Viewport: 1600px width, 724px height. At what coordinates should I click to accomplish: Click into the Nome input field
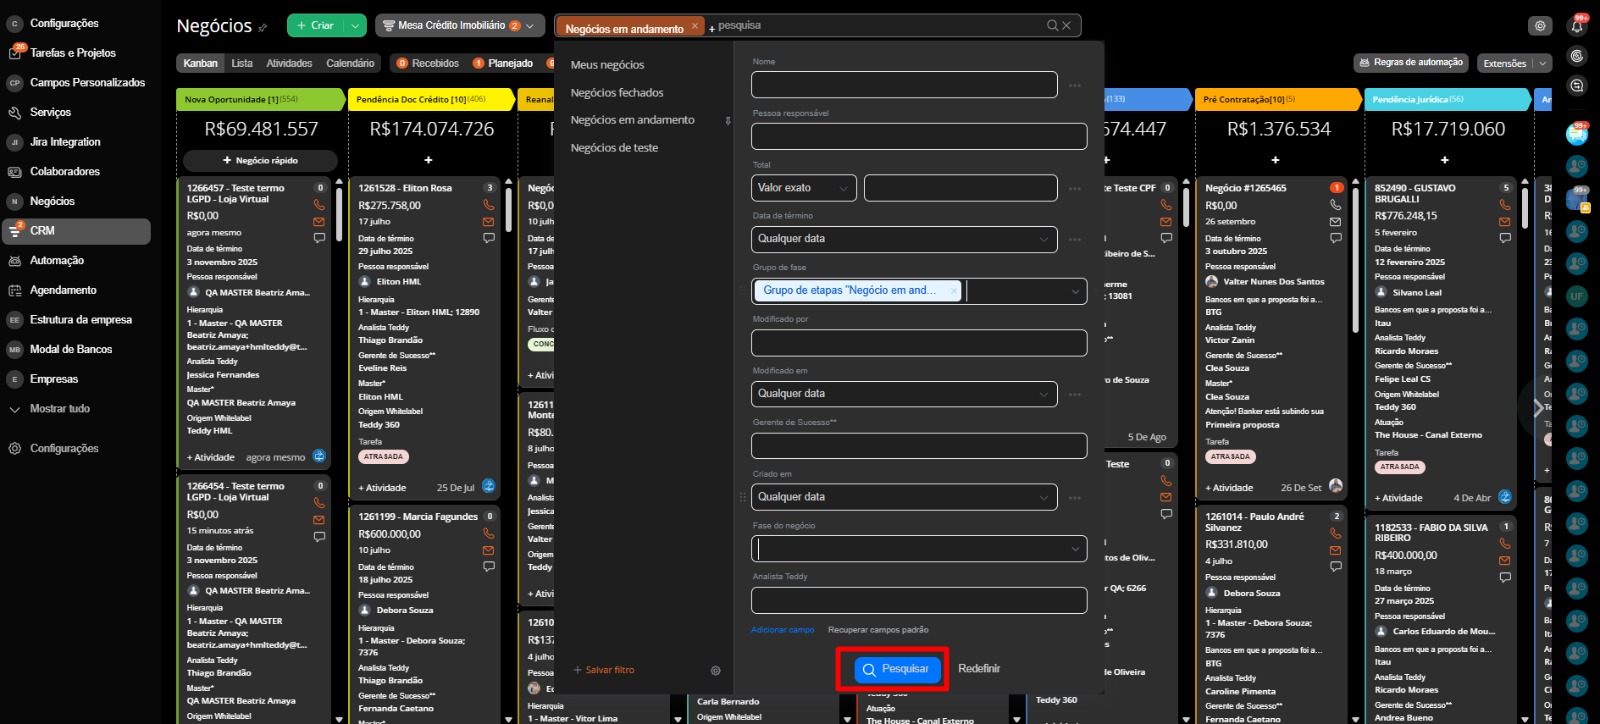(x=904, y=85)
